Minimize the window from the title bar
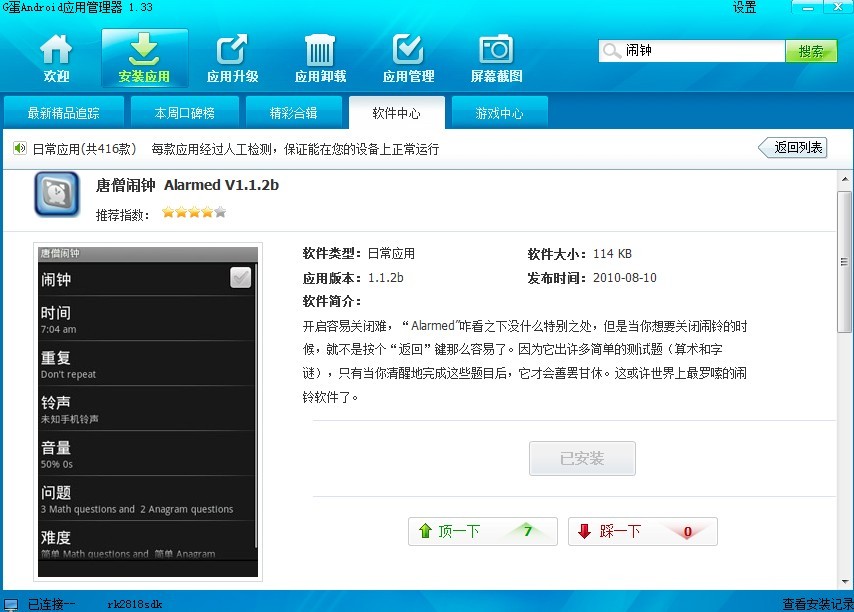The height and width of the screenshot is (612, 854). (x=808, y=7)
